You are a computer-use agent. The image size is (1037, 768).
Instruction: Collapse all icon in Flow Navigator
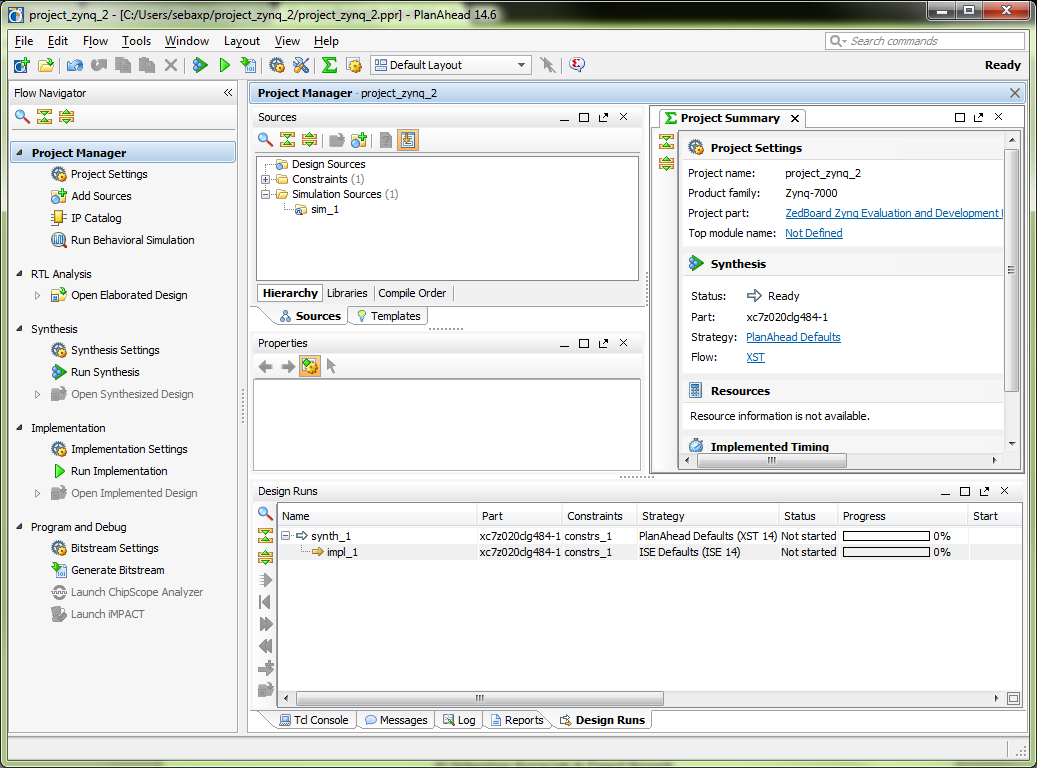click(44, 117)
